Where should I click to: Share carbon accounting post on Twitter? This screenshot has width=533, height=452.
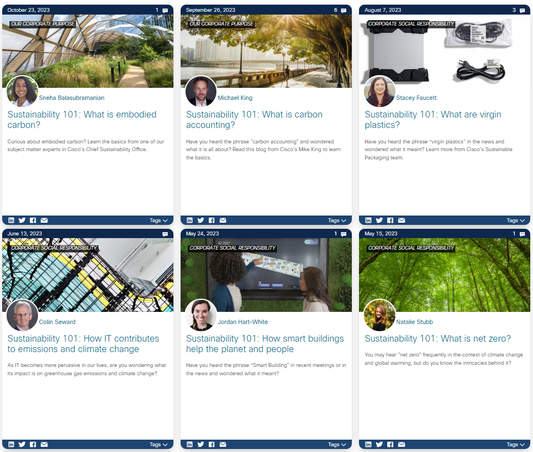click(x=201, y=220)
